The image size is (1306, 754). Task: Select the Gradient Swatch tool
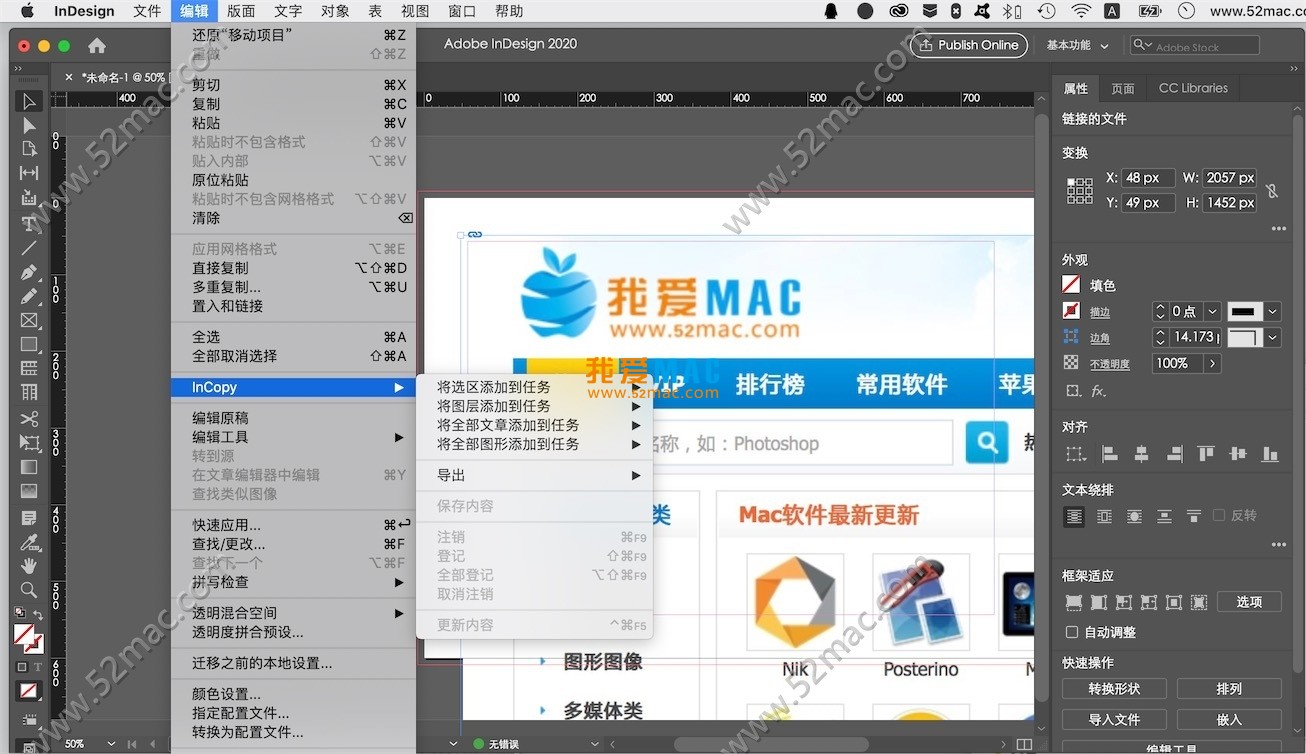29,467
